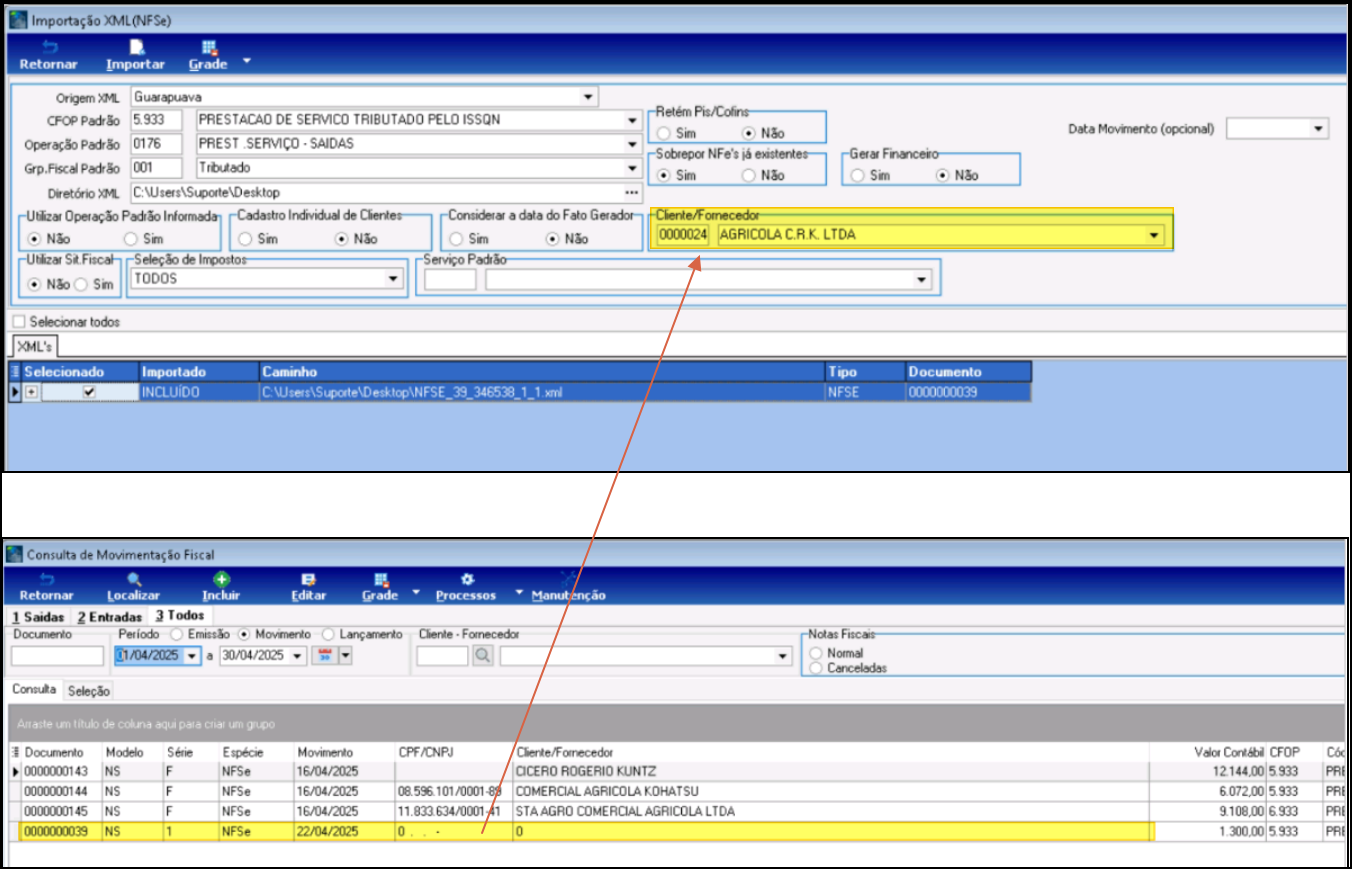The image size is (1352, 869).
Task: Open the Seleção tab
Action: [88, 690]
